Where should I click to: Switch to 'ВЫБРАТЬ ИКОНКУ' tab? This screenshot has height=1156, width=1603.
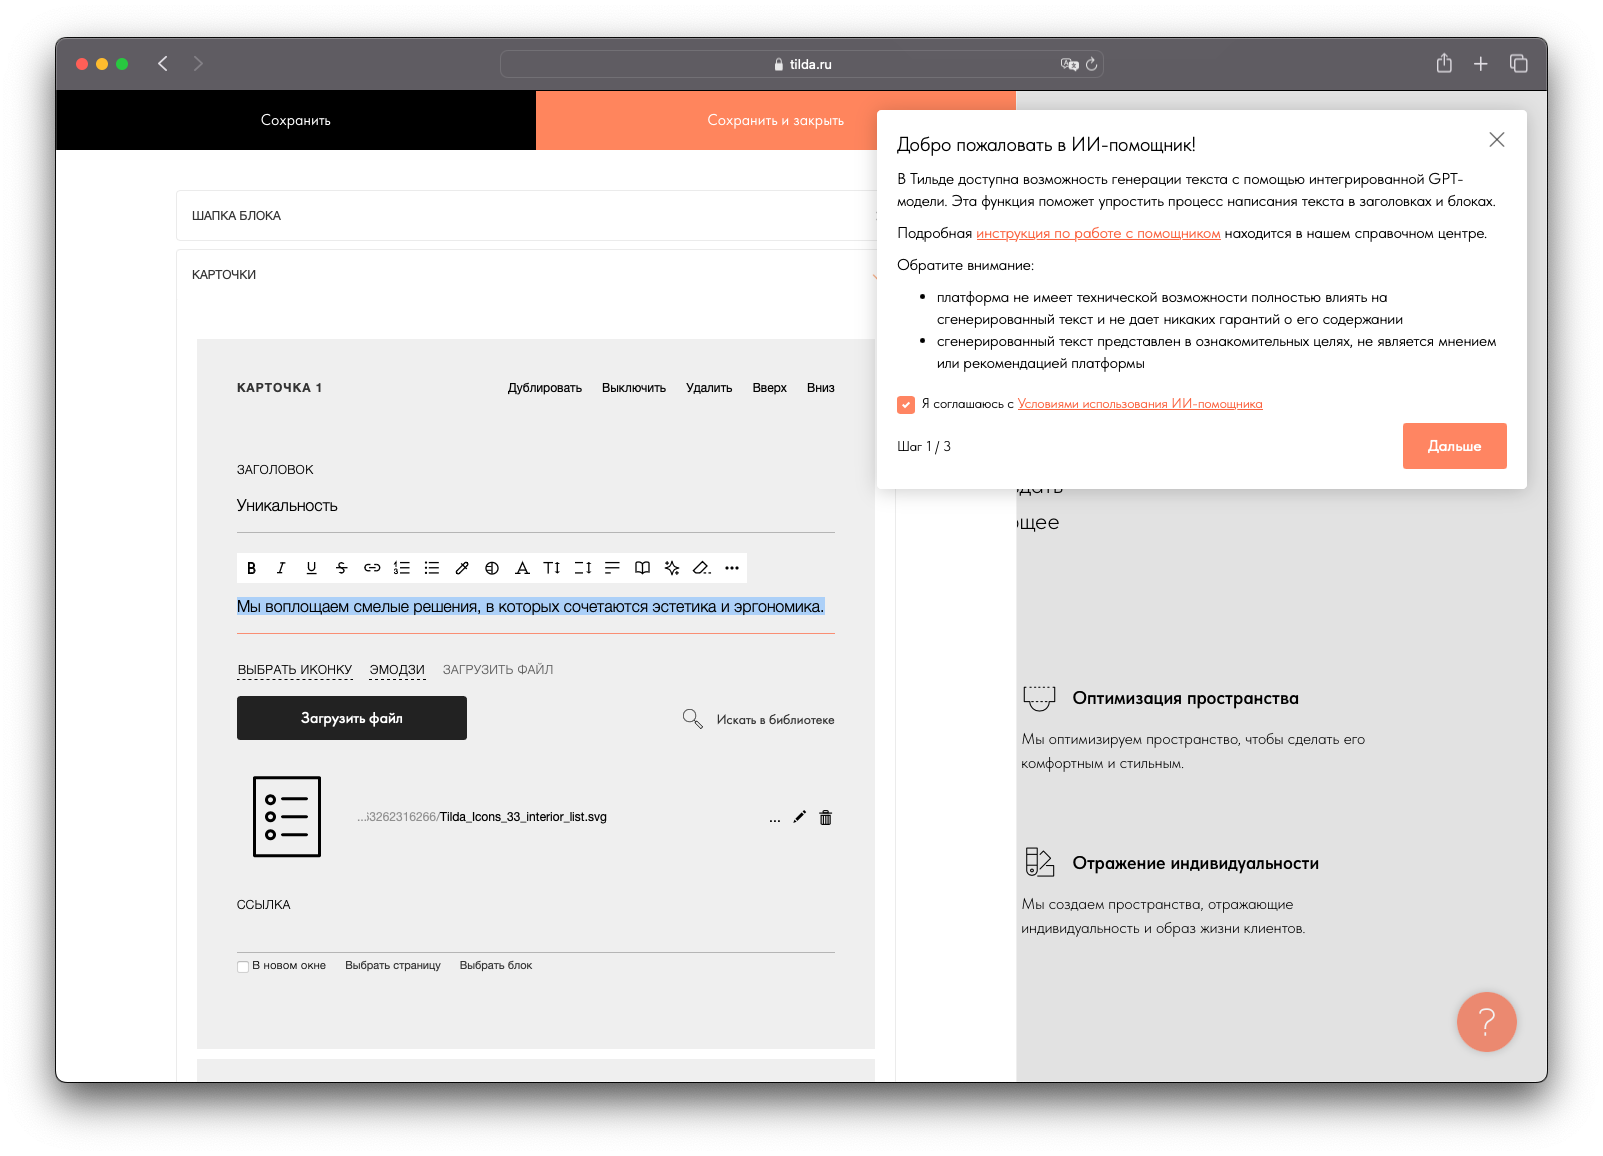[295, 670]
